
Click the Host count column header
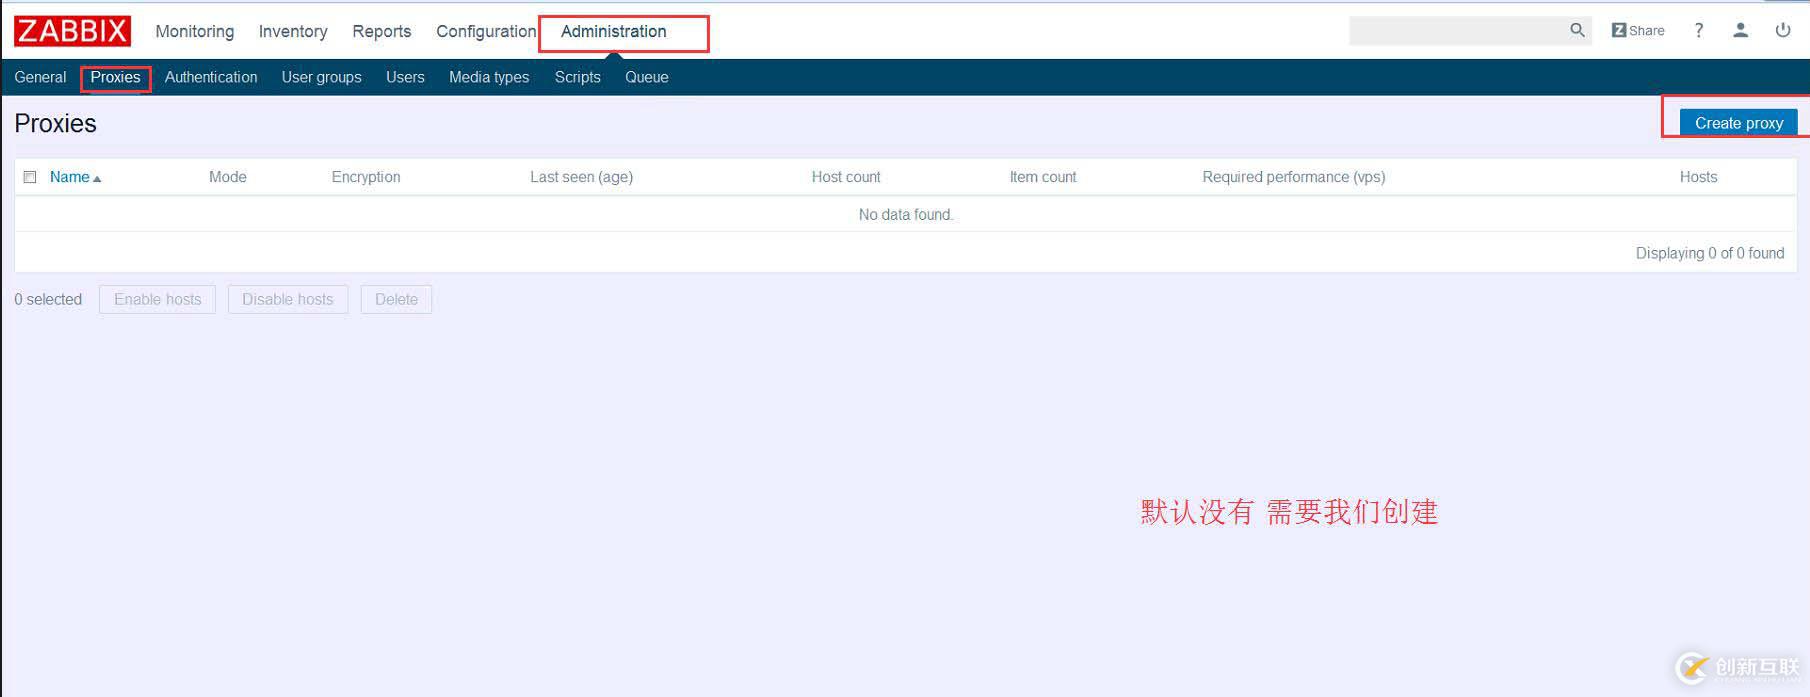[x=846, y=177]
